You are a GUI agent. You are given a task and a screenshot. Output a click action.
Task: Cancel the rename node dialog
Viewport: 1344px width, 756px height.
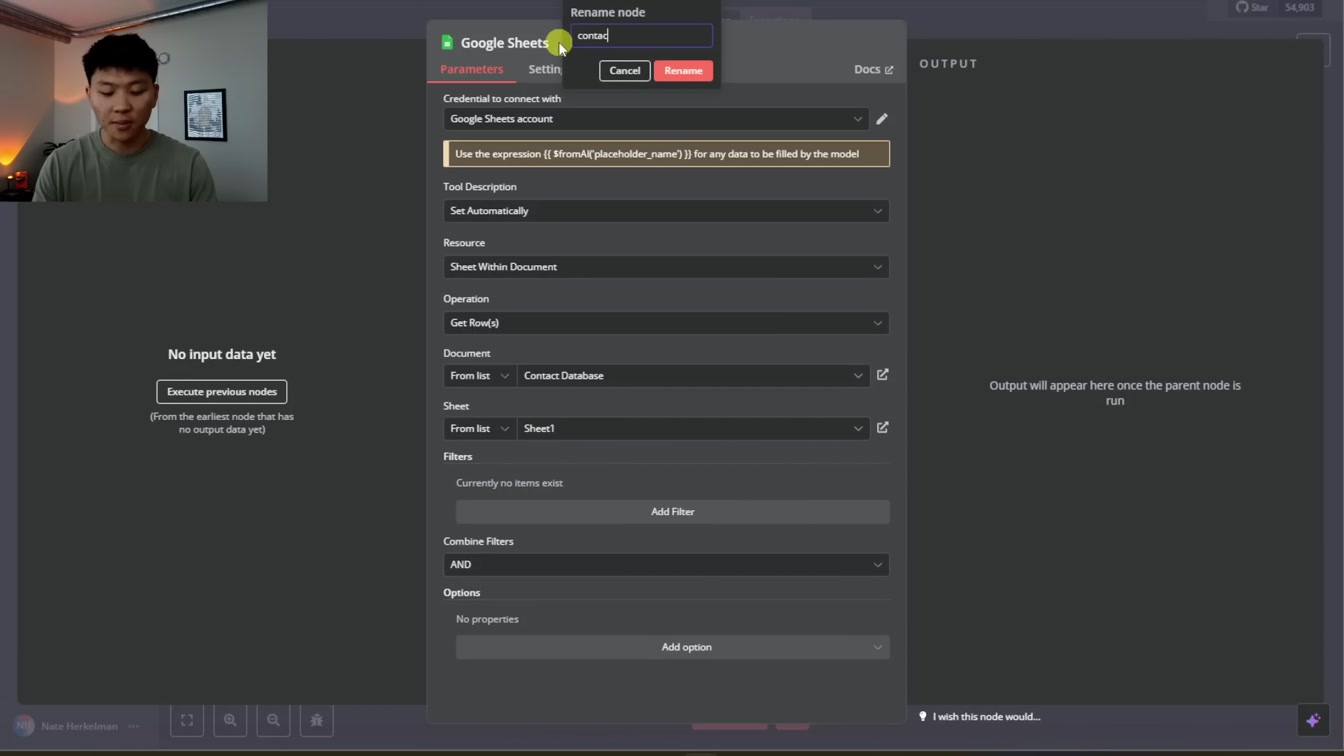(x=625, y=70)
